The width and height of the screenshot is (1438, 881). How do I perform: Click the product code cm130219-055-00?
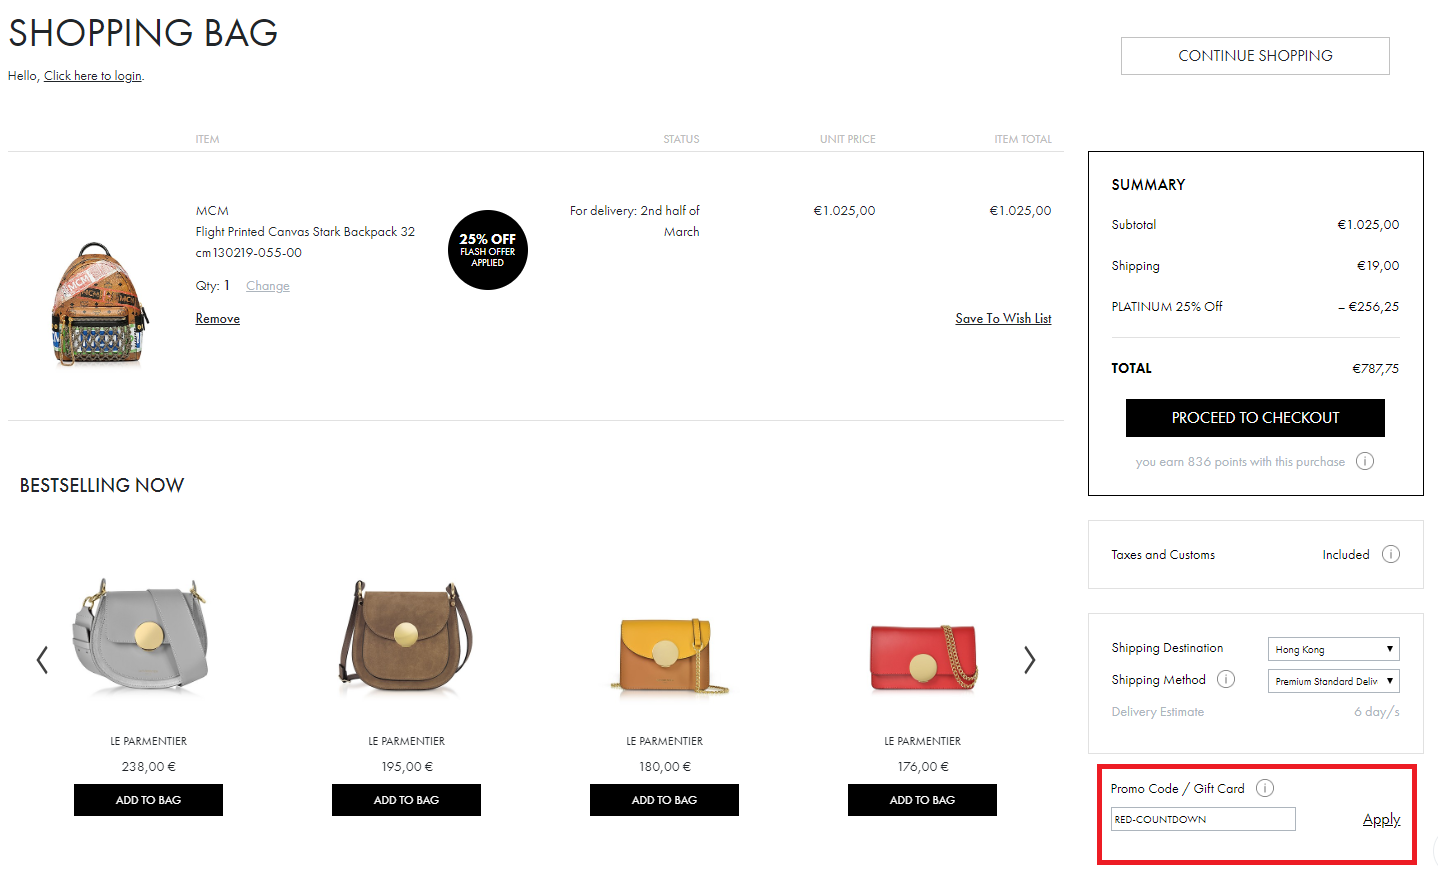point(249,253)
